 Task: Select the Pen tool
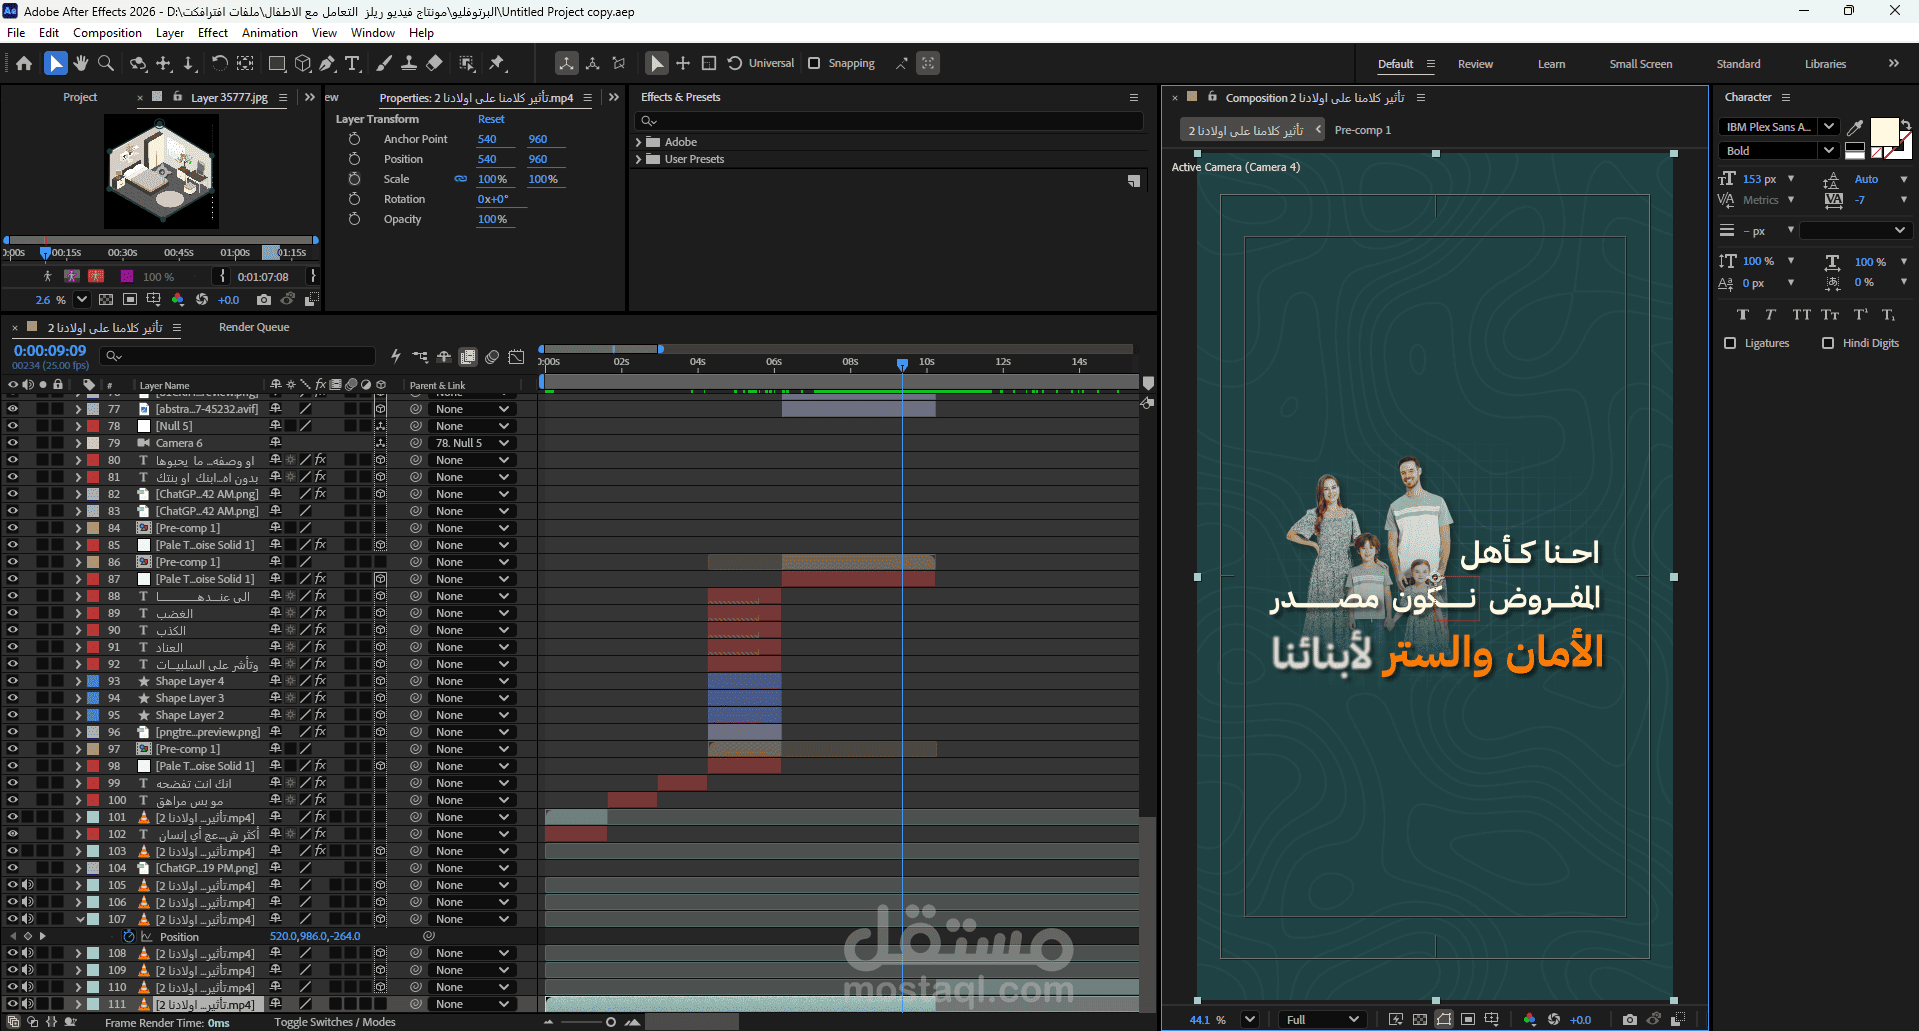point(327,63)
